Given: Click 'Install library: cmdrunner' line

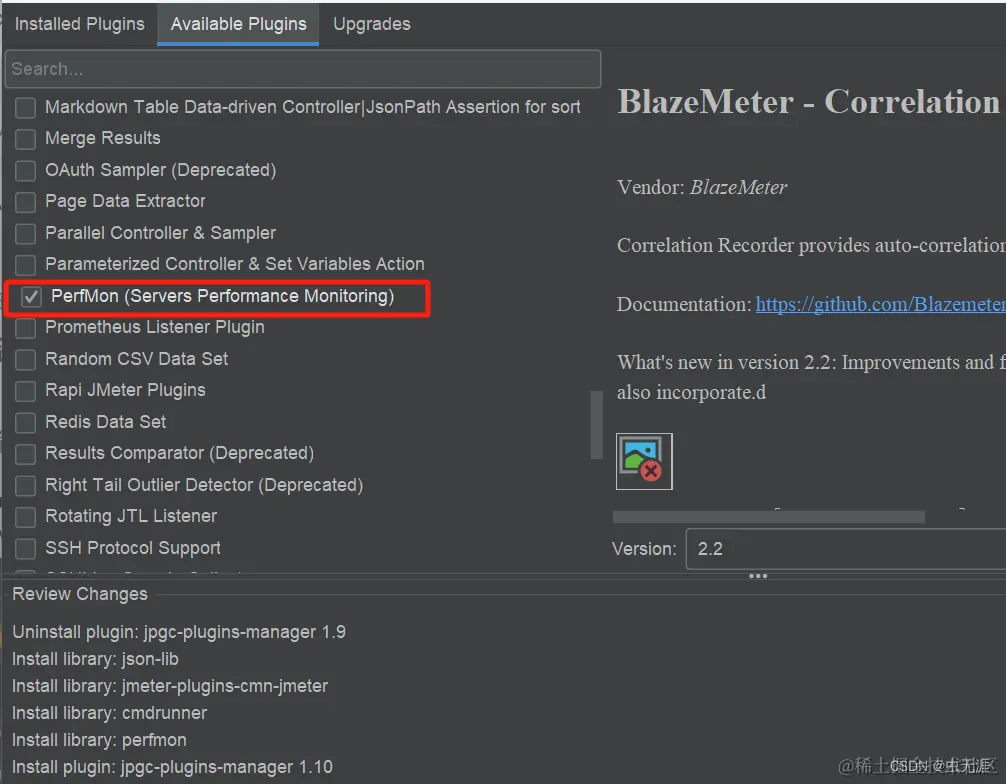Looking at the screenshot, I should pos(110,713).
